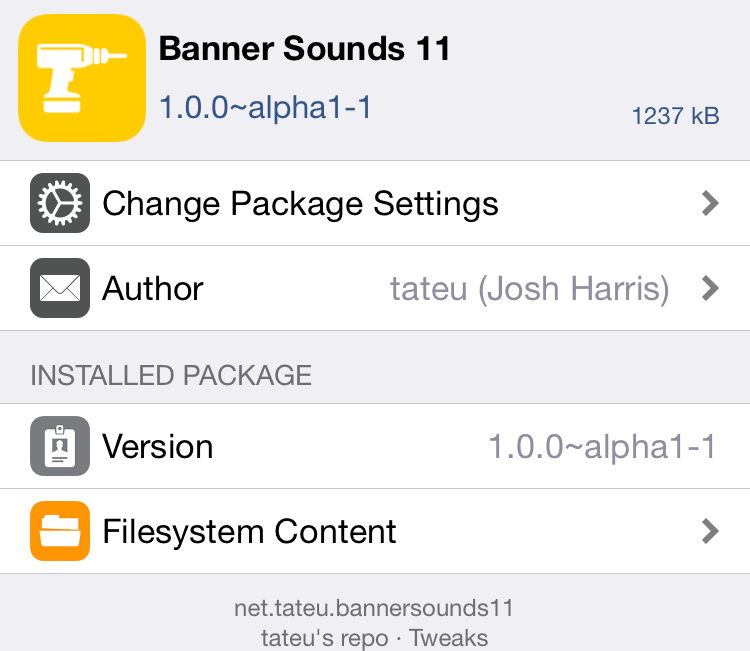Tap the blue version text under title

click(266, 108)
